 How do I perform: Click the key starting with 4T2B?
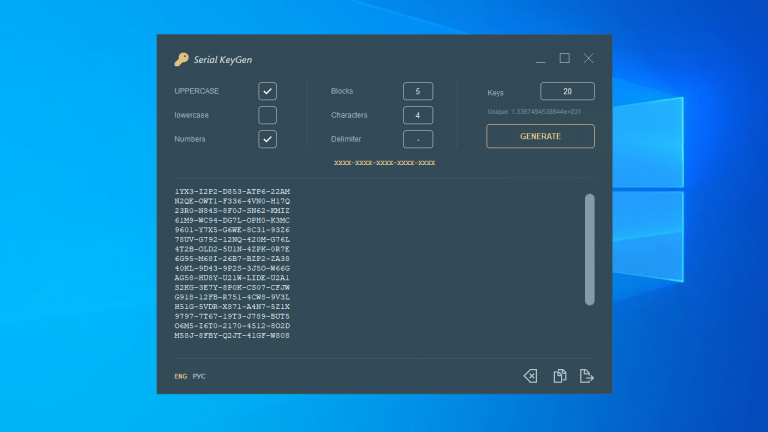tap(232, 249)
